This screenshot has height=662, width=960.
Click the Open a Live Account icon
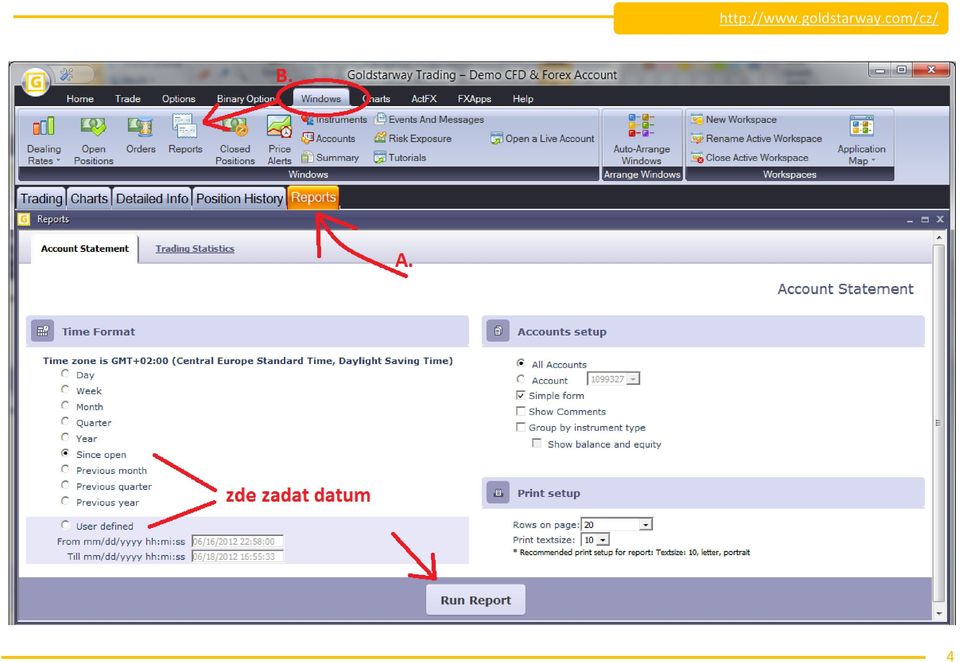497,138
